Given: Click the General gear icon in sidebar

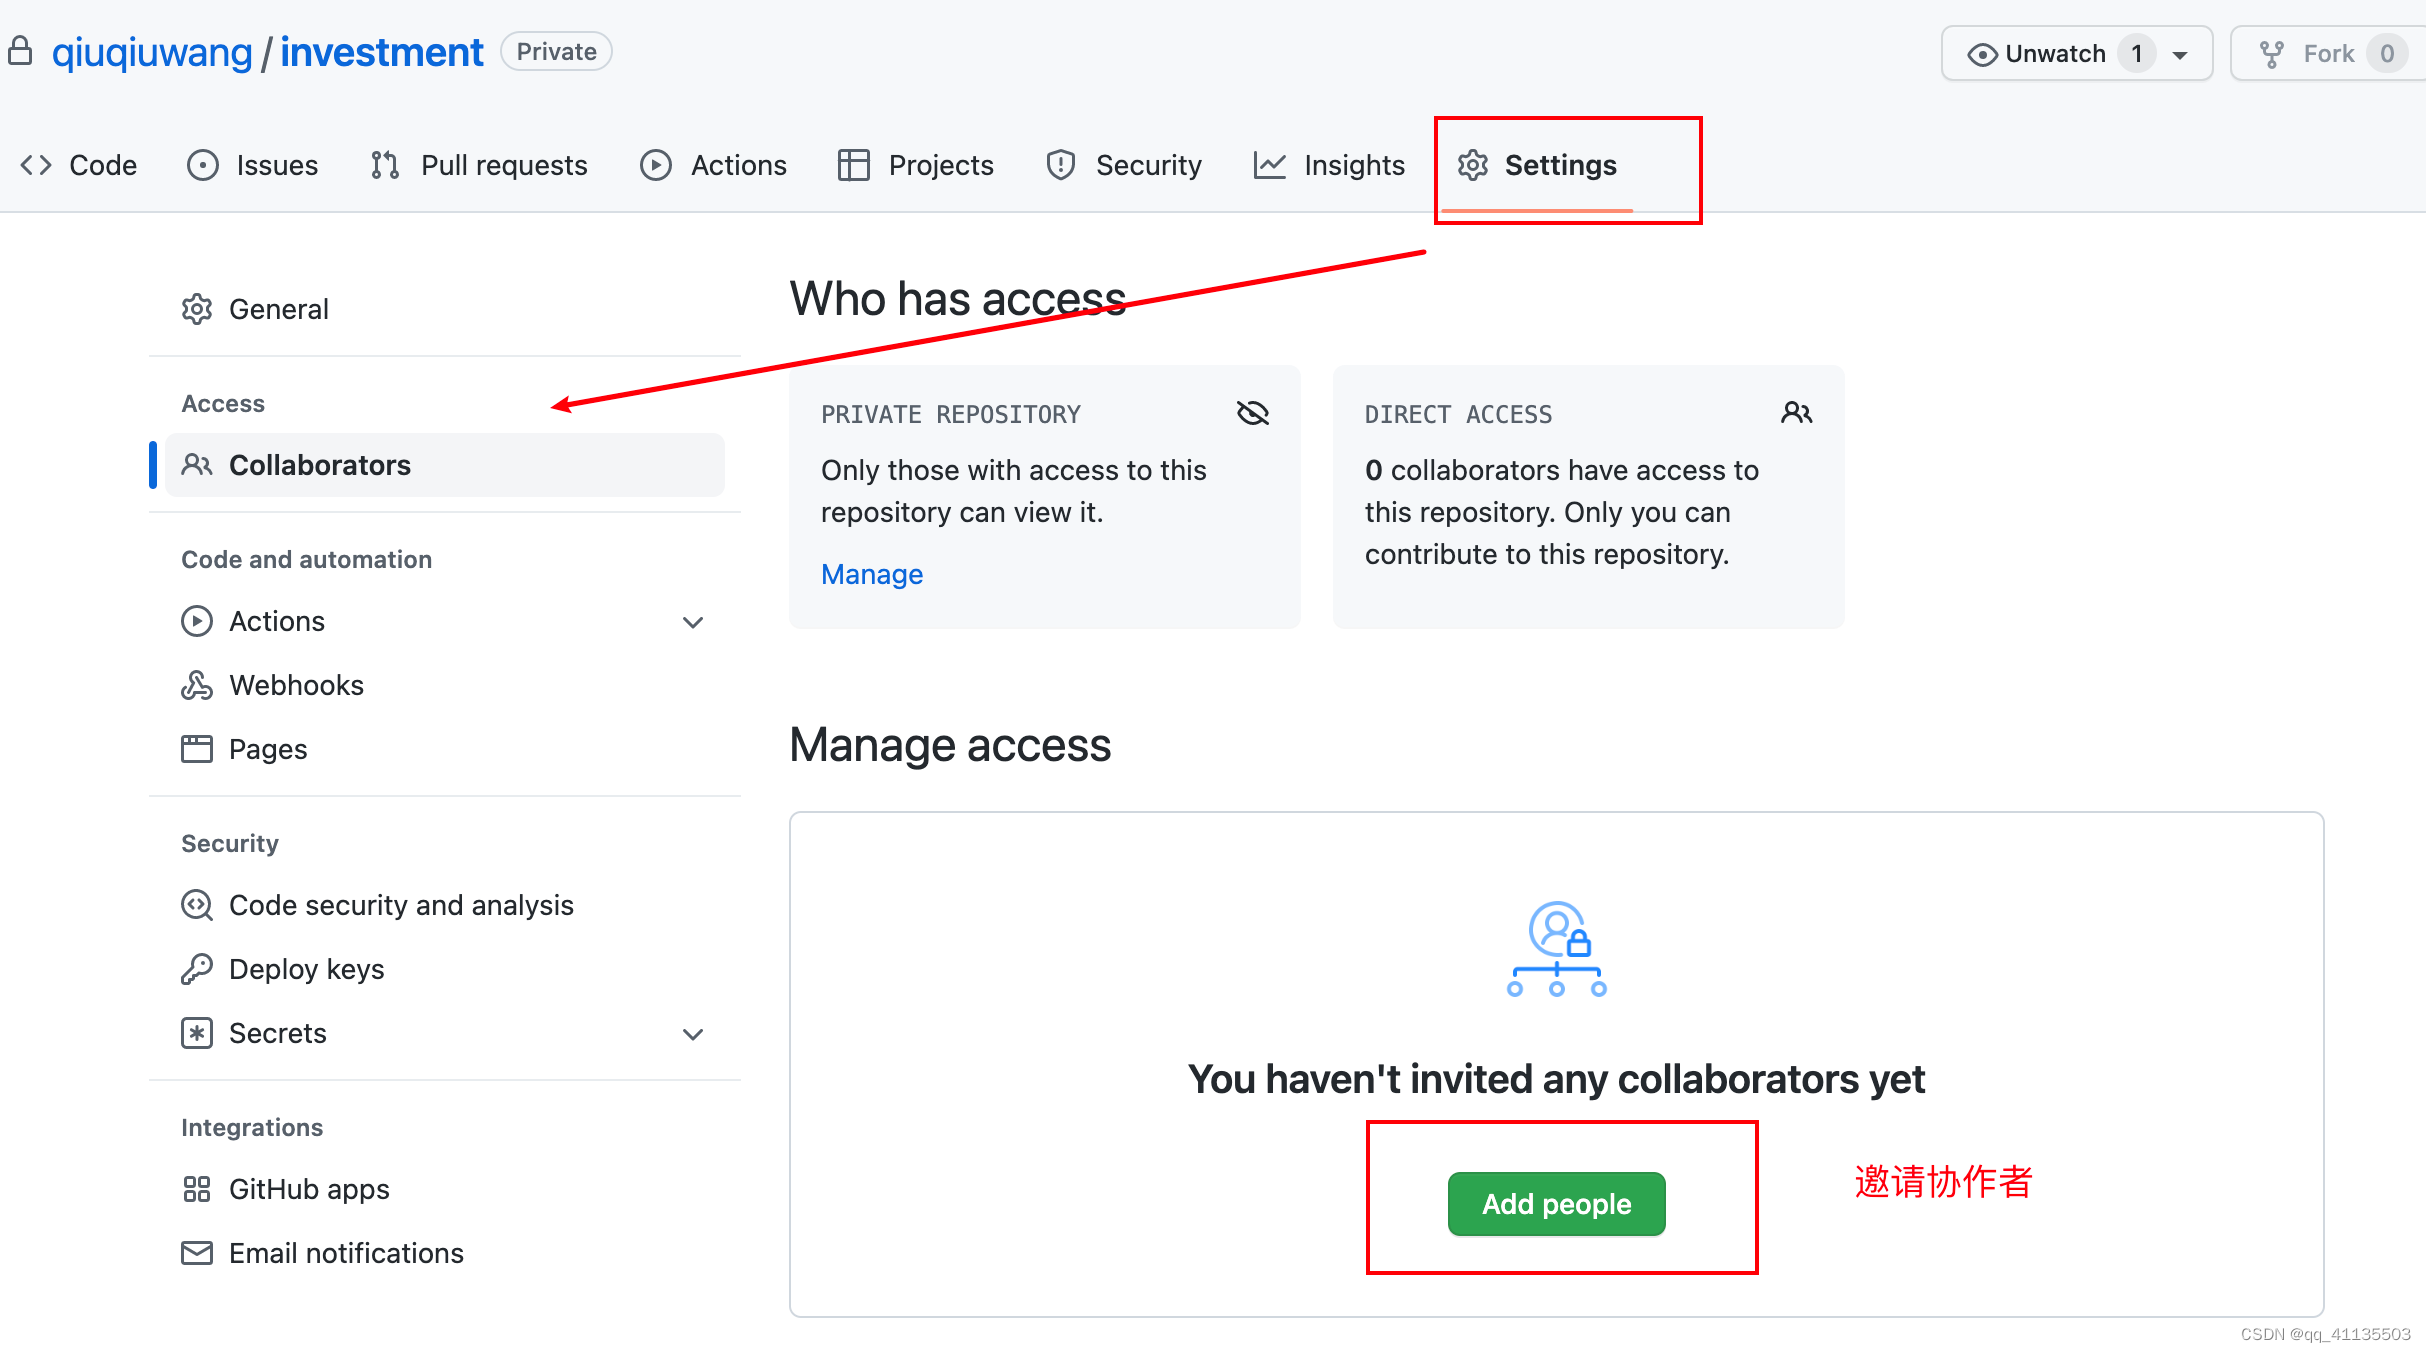Looking at the screenshot, I should [197, 309].
